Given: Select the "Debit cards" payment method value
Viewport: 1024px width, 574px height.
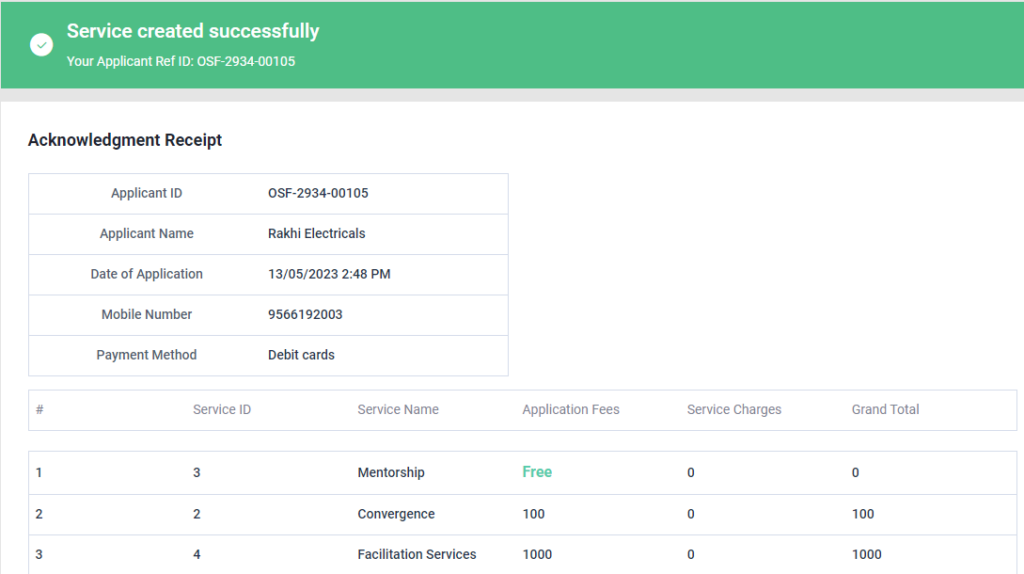Looking at the screenshot, I should tap(301, 355).
